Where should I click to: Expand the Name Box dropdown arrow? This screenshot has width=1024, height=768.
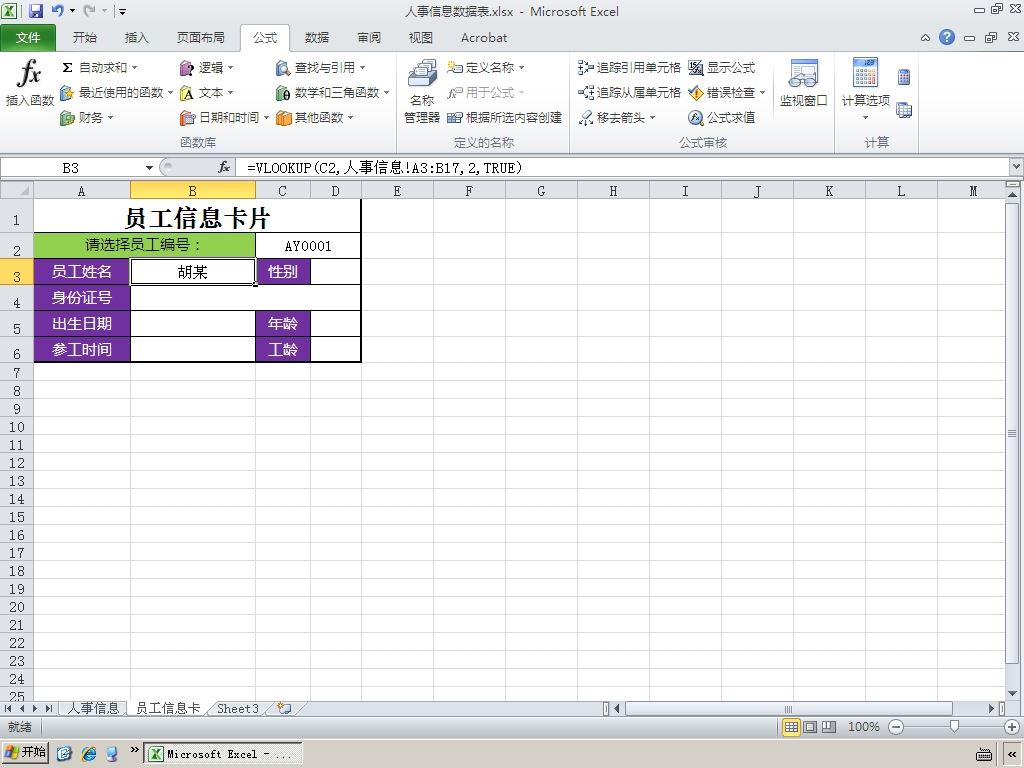pos(149,168)
